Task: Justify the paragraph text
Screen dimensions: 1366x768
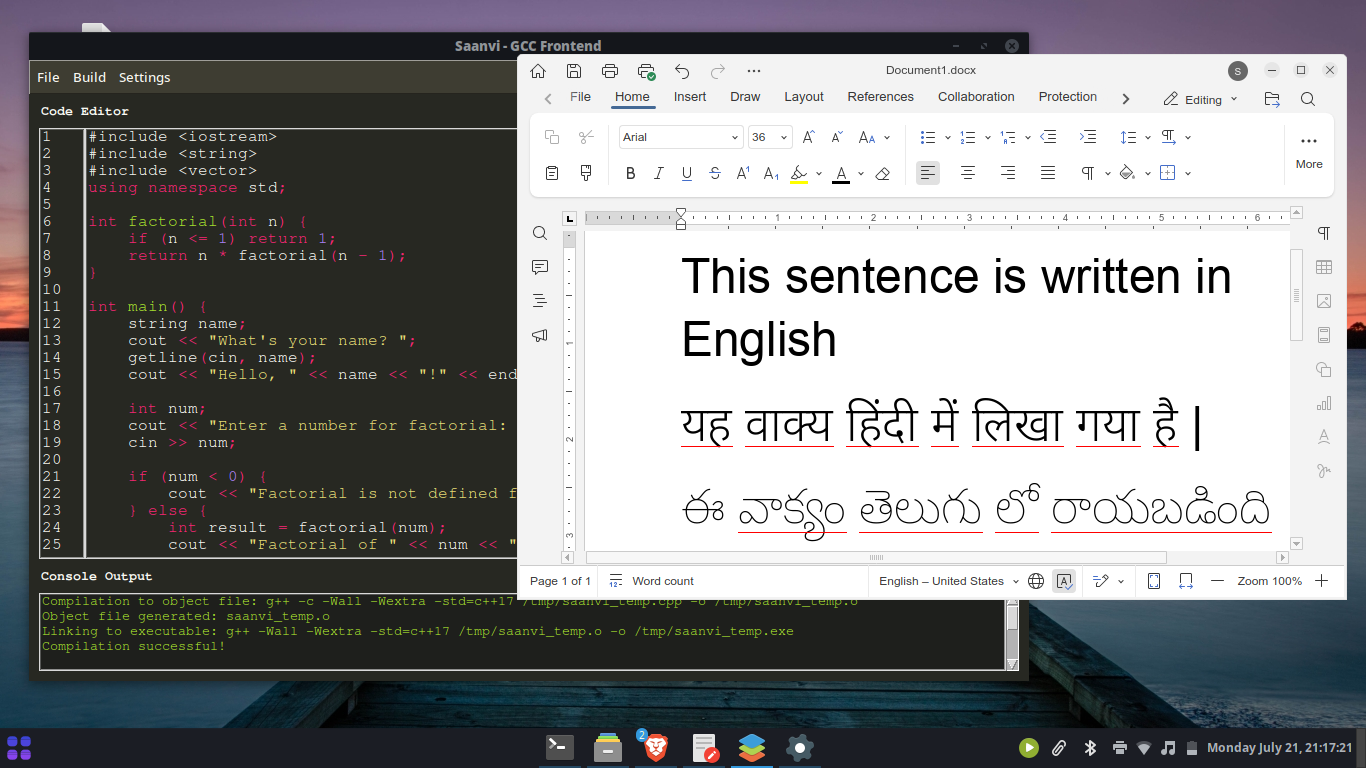Action: (1048, 173)
